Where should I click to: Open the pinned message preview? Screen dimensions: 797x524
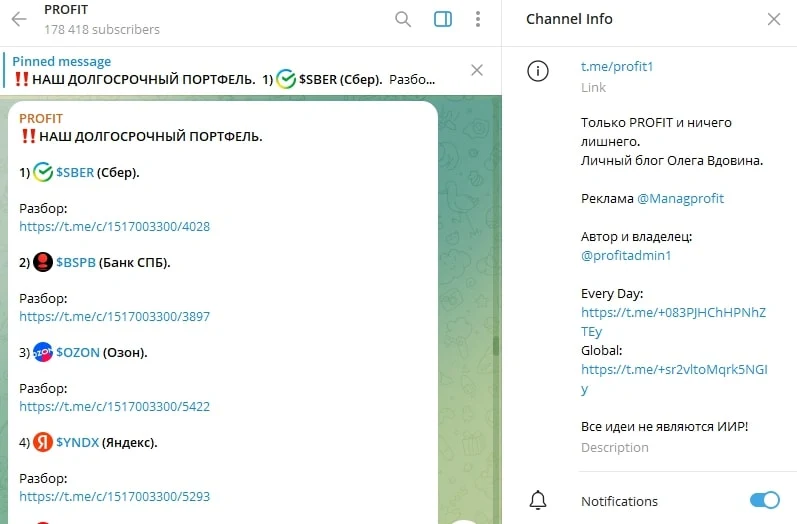224,71
